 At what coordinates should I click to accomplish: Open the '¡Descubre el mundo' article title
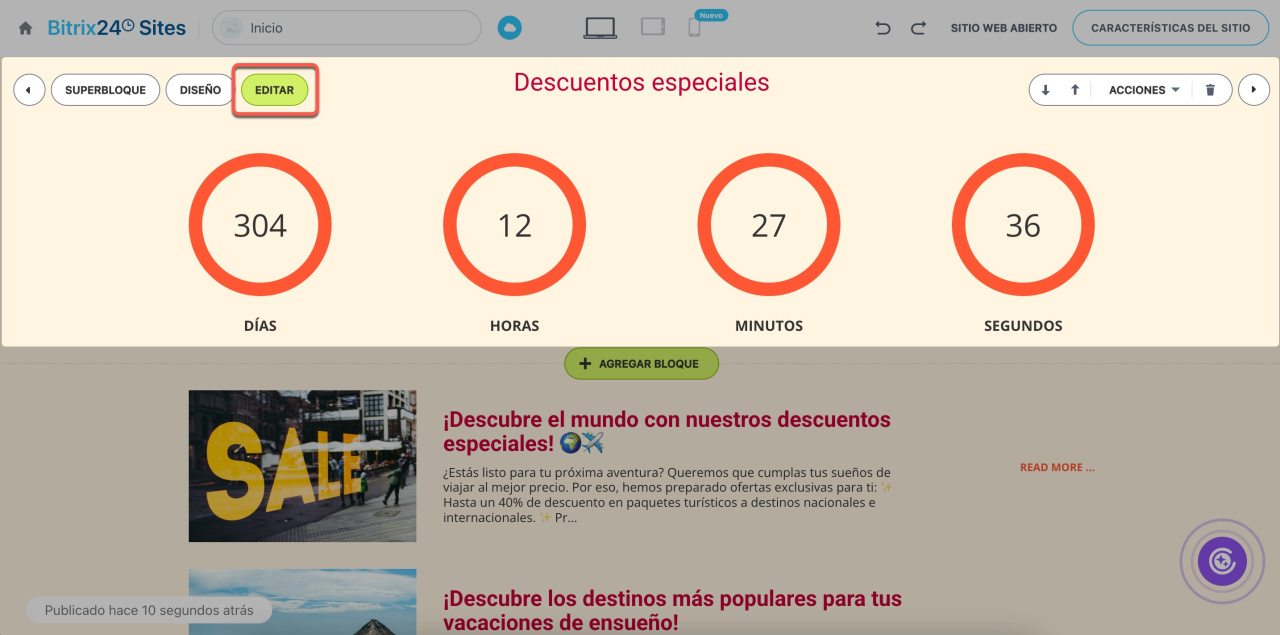click(x=667, y=431)
